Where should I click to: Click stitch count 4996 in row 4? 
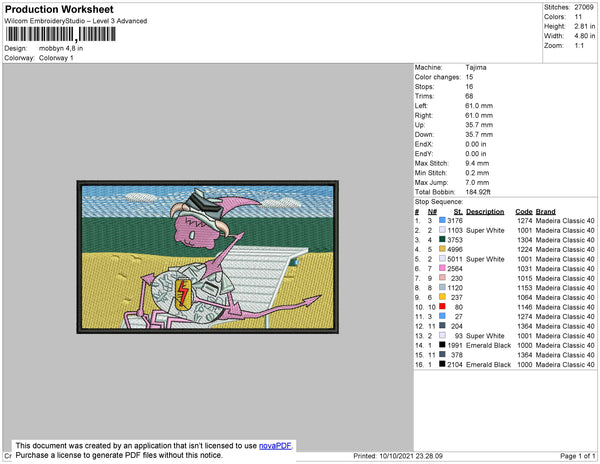coord(455,249)
